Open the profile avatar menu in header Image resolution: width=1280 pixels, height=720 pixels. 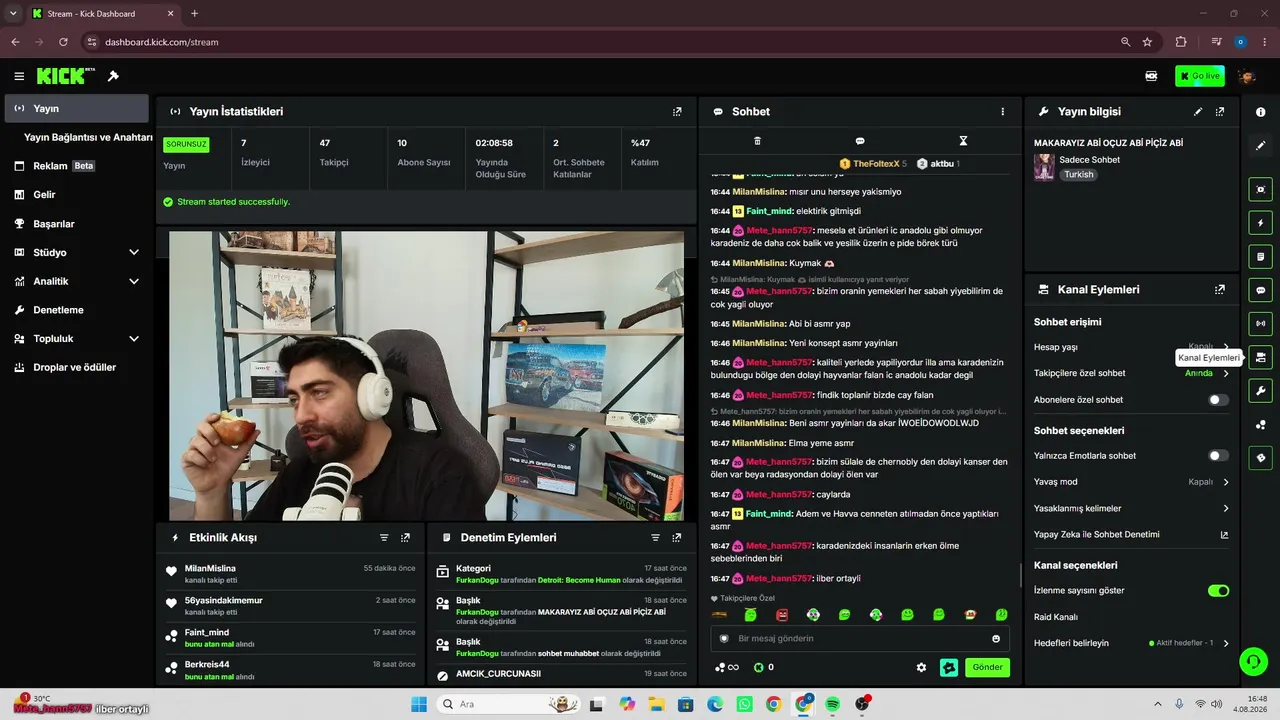pos(1246,76)
